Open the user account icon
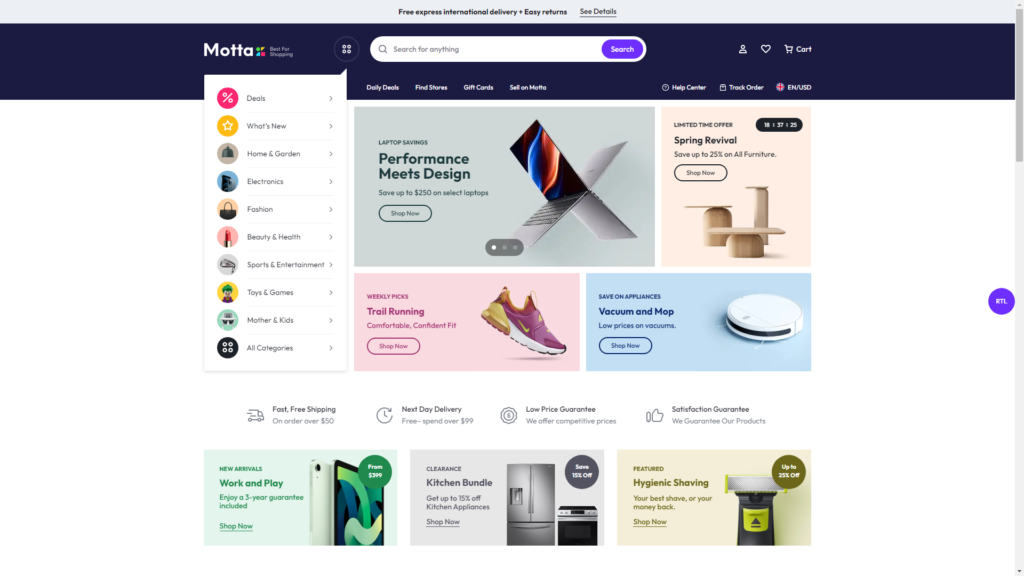Image resolution: width=1024 pixels, height=576 pixels. (743, 49)
